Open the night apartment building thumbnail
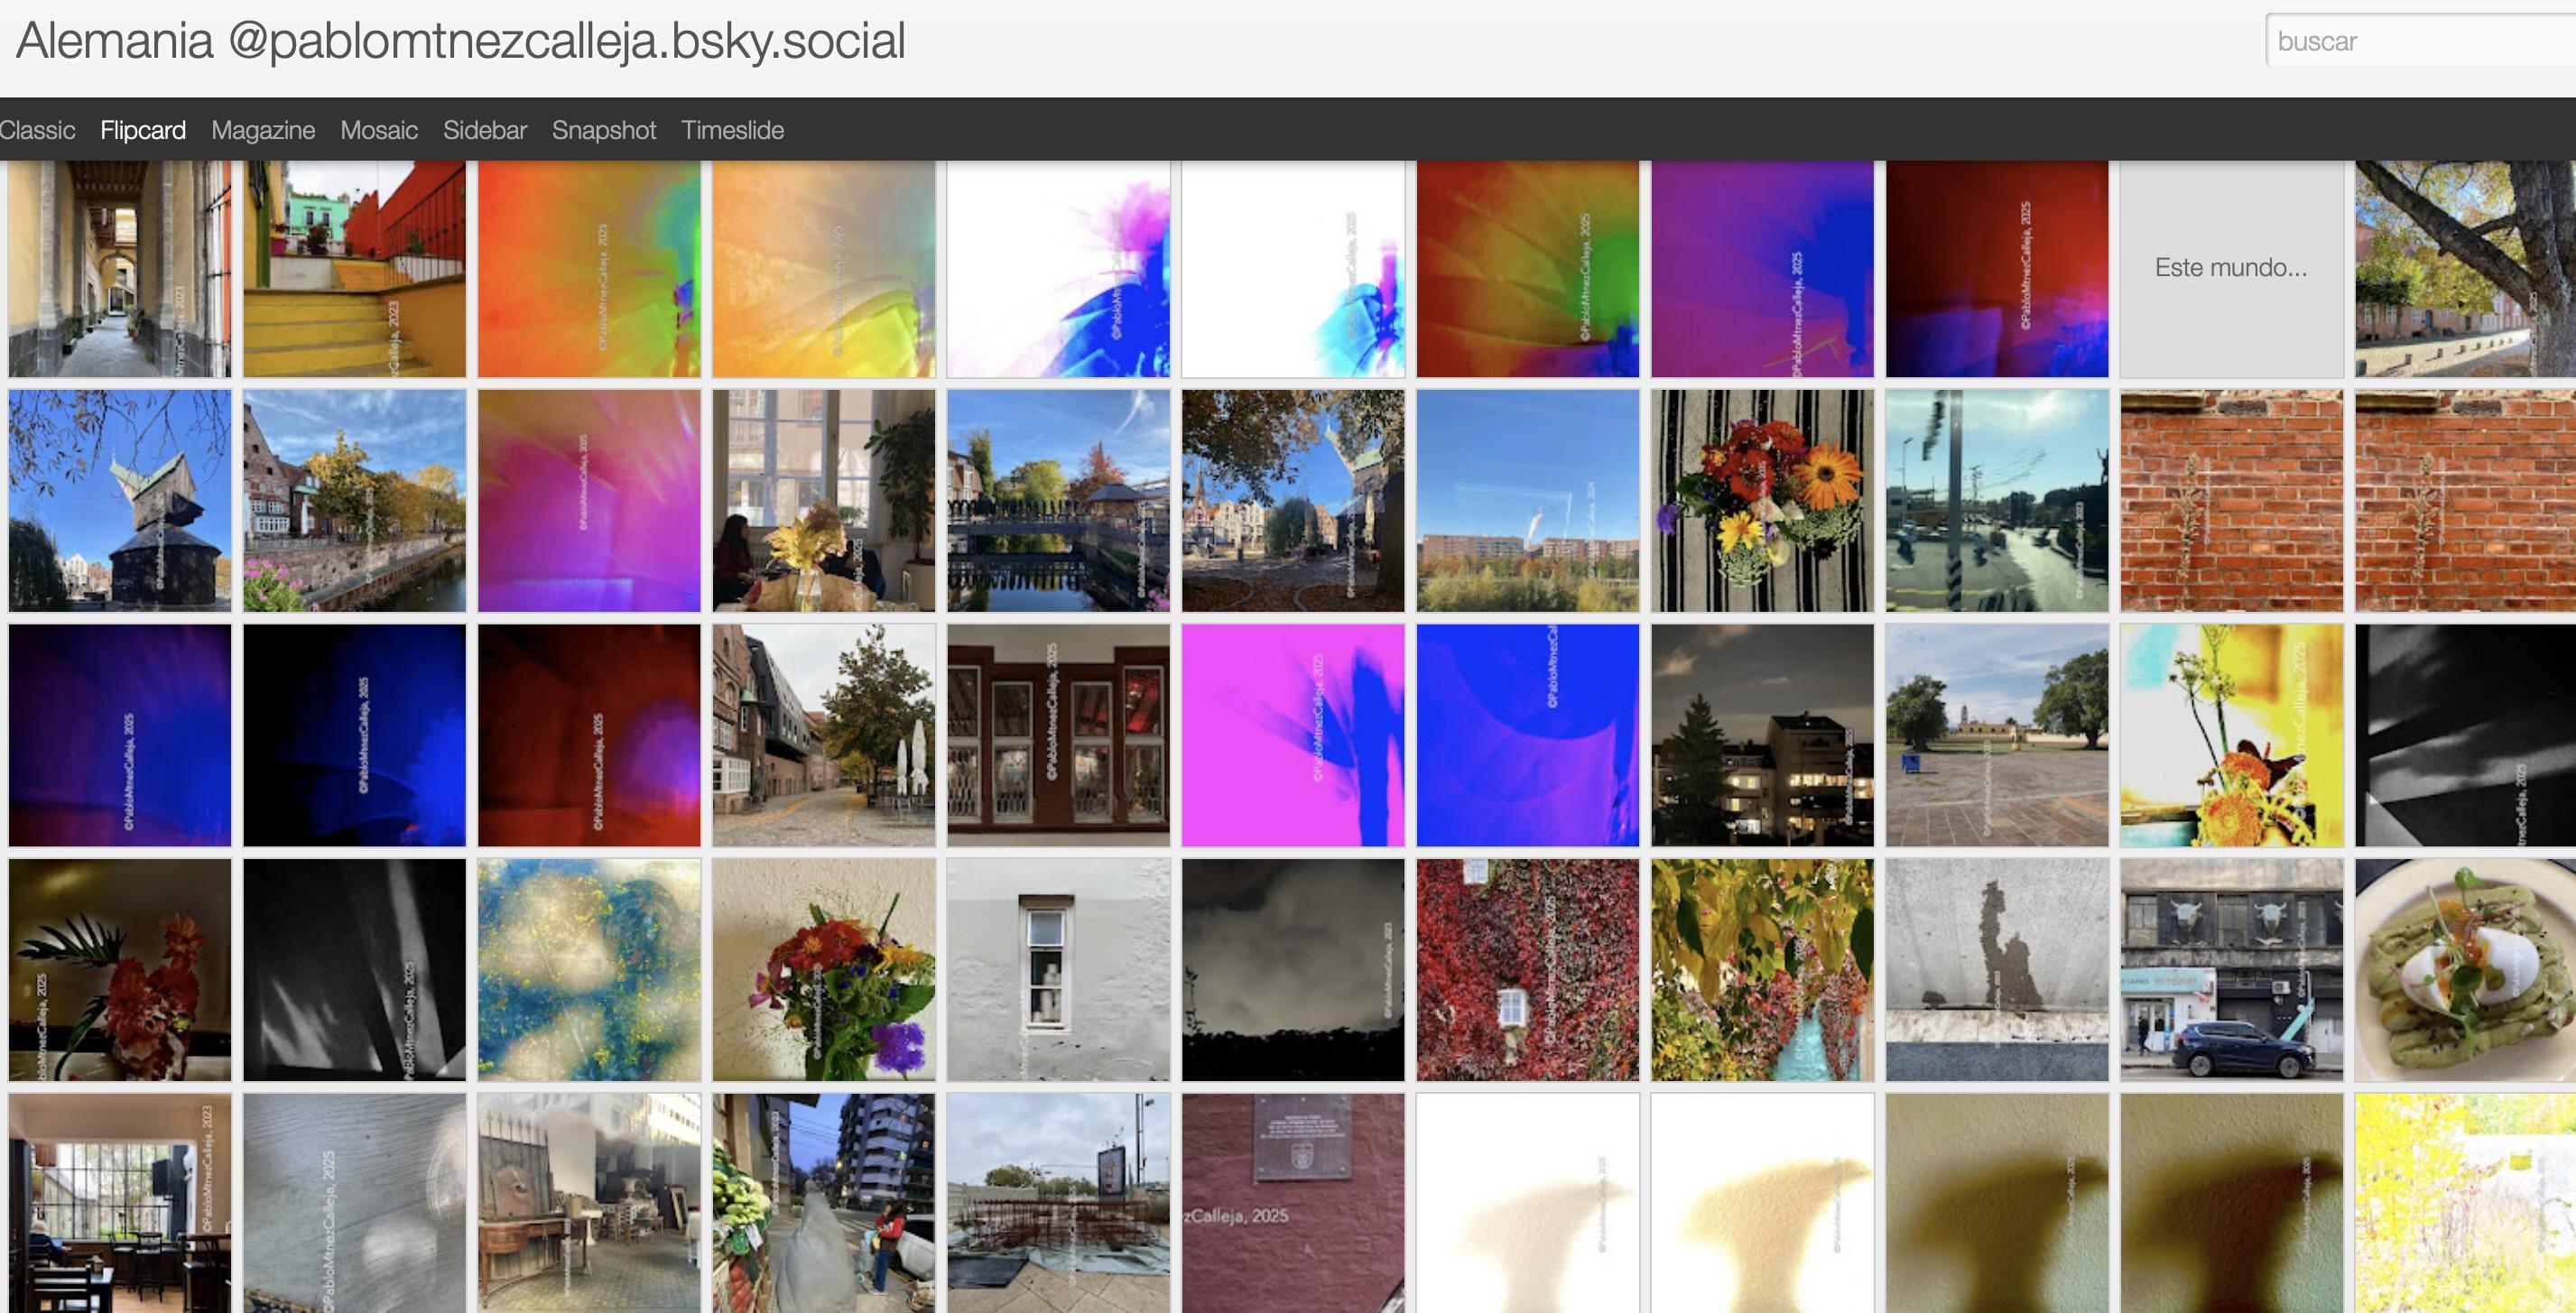 click(x=1762, y=735)
